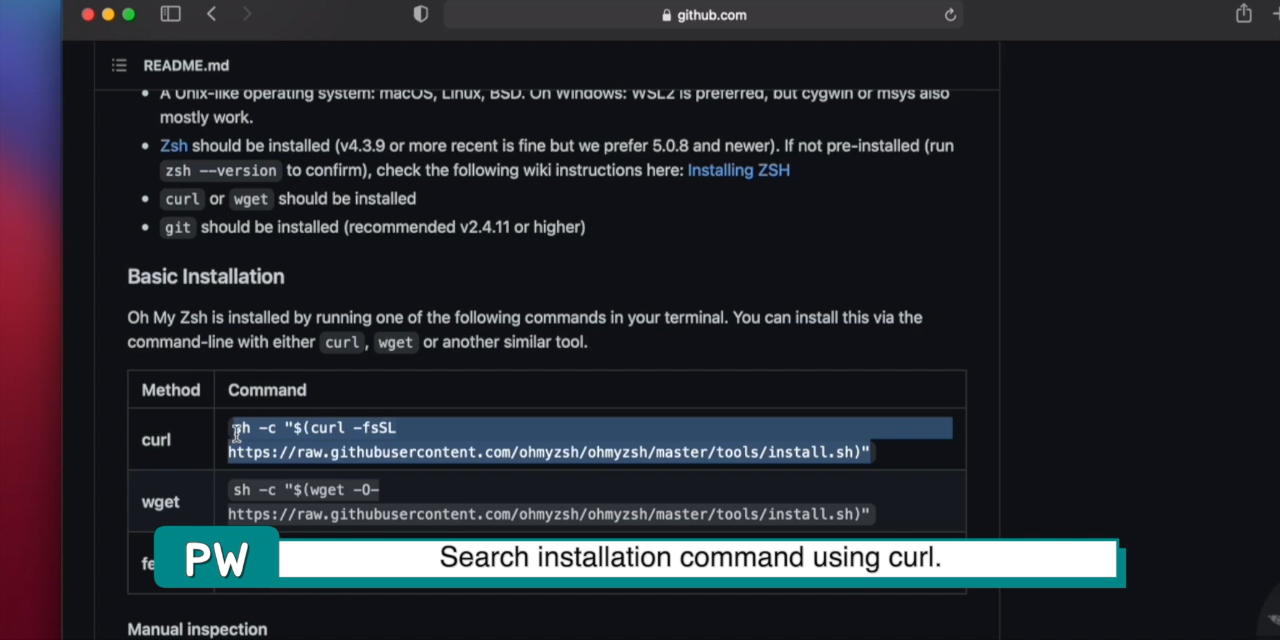1280x640 pixels.
Task: Click the wget code word in prerequisites
Action: click(250, 199)
